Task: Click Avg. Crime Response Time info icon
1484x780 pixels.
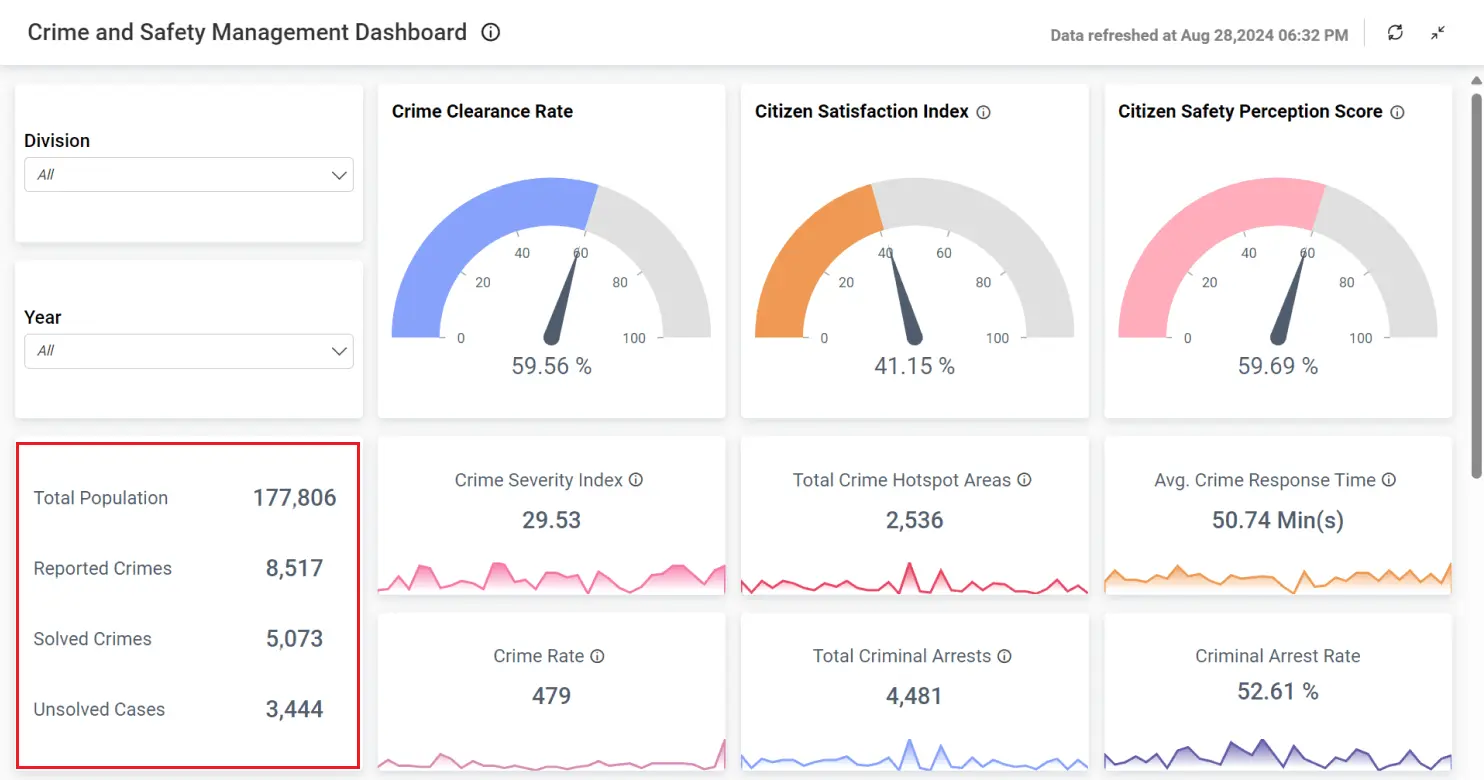Action: (x=1389, y=480)
